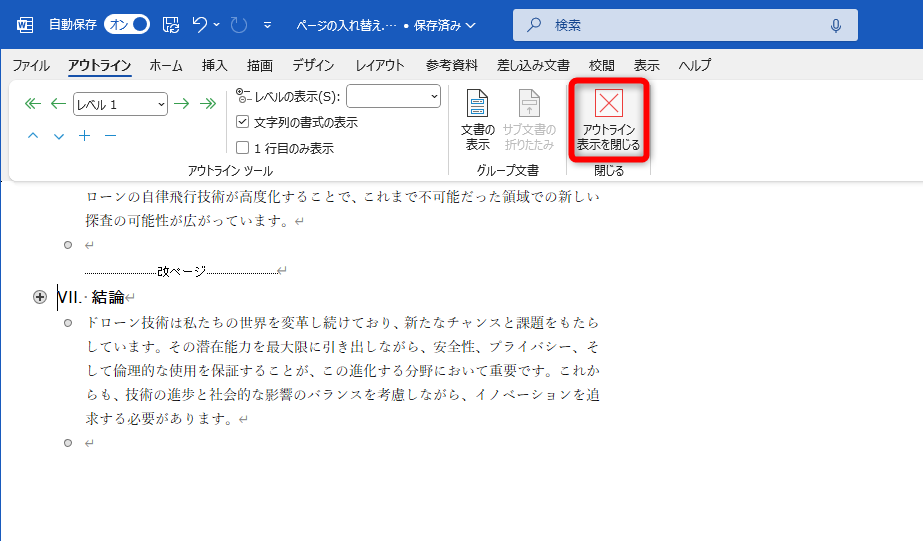Open the saved-status dropdown beside the file name

pyautogui.click(x=470, y=25)
